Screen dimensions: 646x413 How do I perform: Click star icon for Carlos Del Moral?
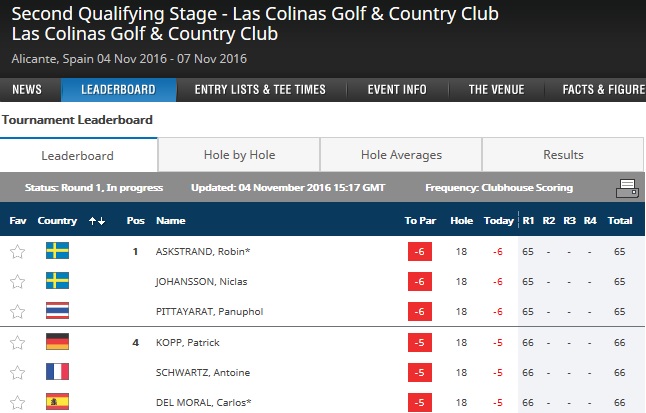tap(17, 402)
